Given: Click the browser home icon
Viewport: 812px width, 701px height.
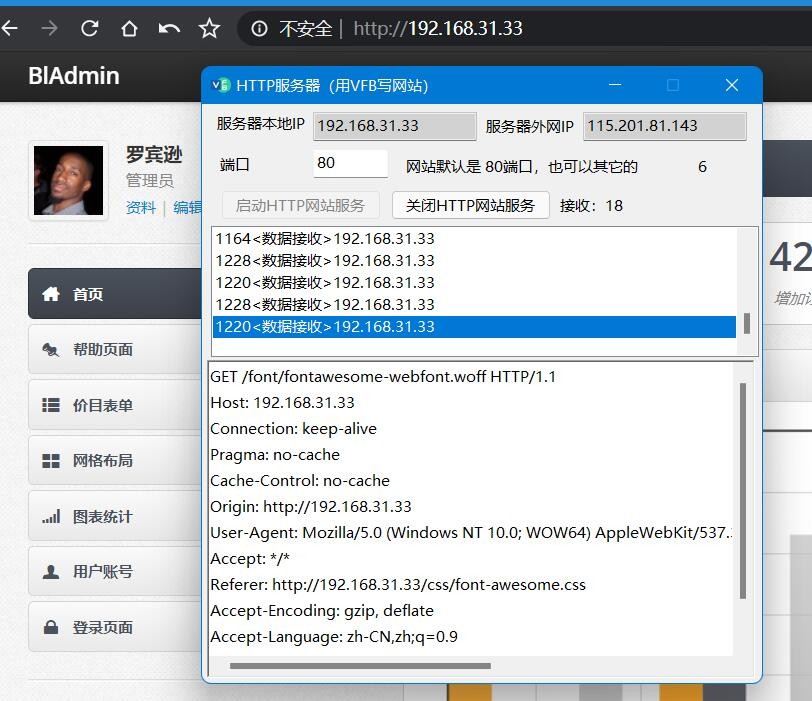Looking at the screenshot, I should pos(129,29).
